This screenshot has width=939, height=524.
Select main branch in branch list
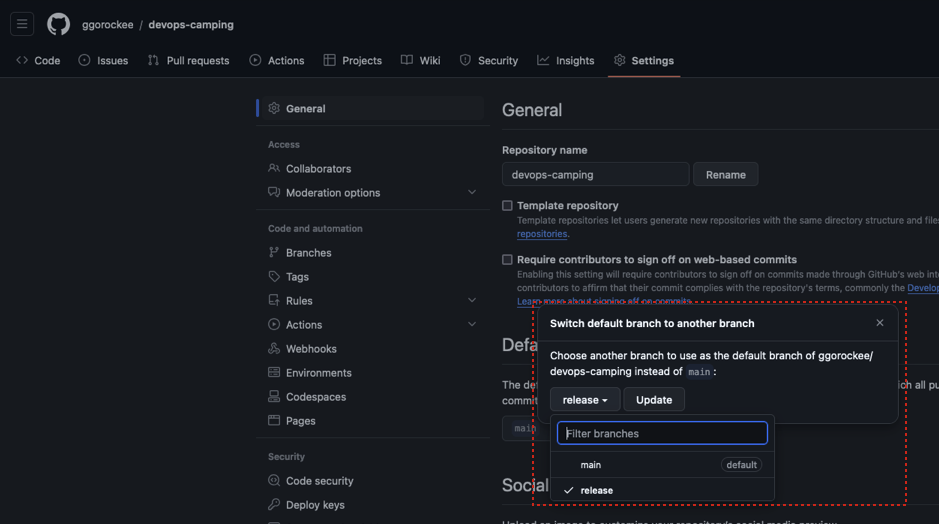click(x=662, y=465)
